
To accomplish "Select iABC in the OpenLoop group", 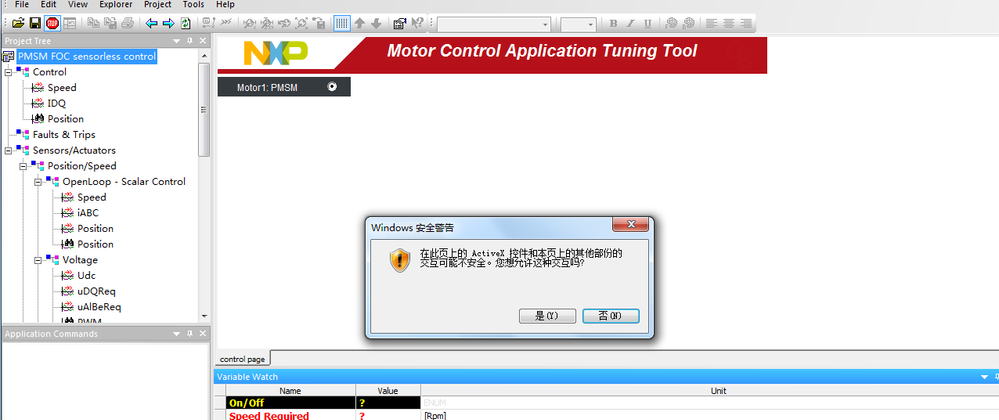I will point(88,213).
